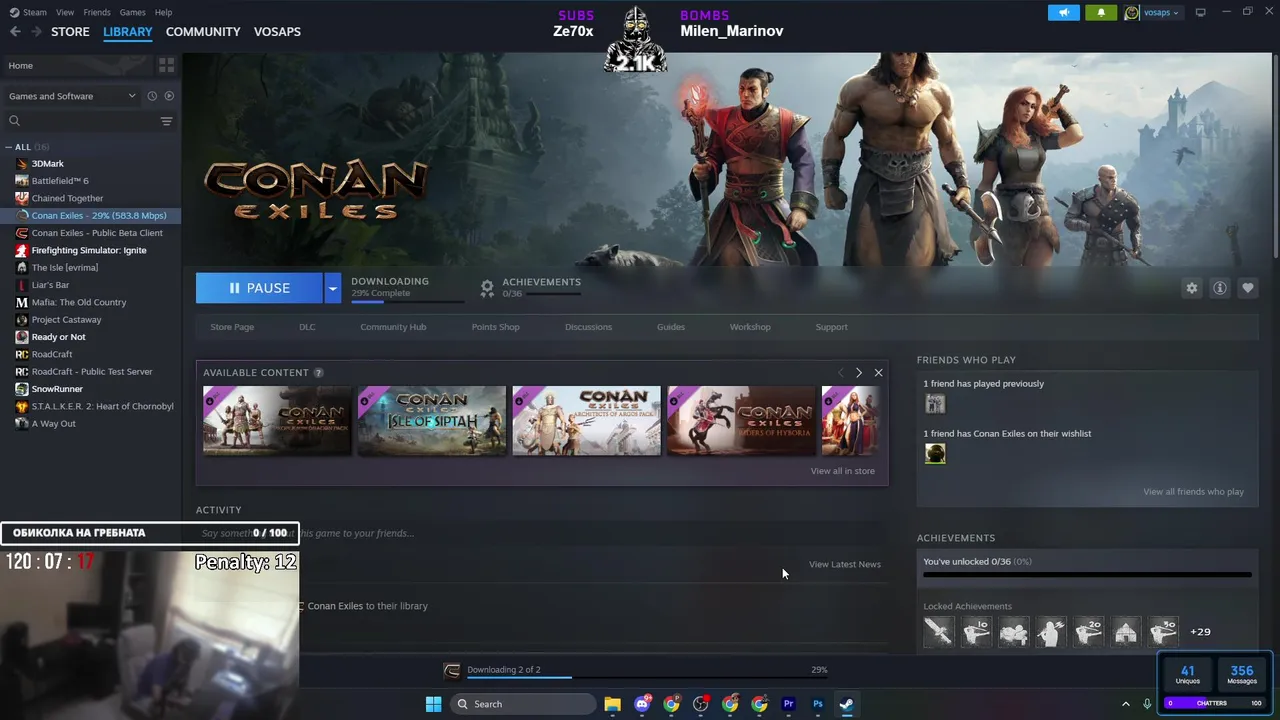
Task: Select S.T.A.L.K.E.R. 2: Heart of Chornobyl
Action: click(102, 406)
